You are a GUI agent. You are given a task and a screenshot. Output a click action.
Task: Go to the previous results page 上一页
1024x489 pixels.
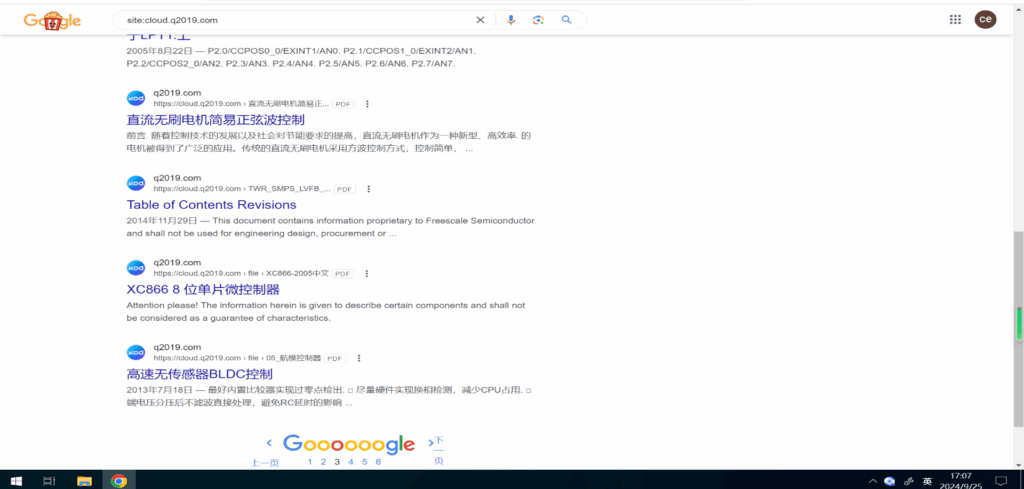266,462
